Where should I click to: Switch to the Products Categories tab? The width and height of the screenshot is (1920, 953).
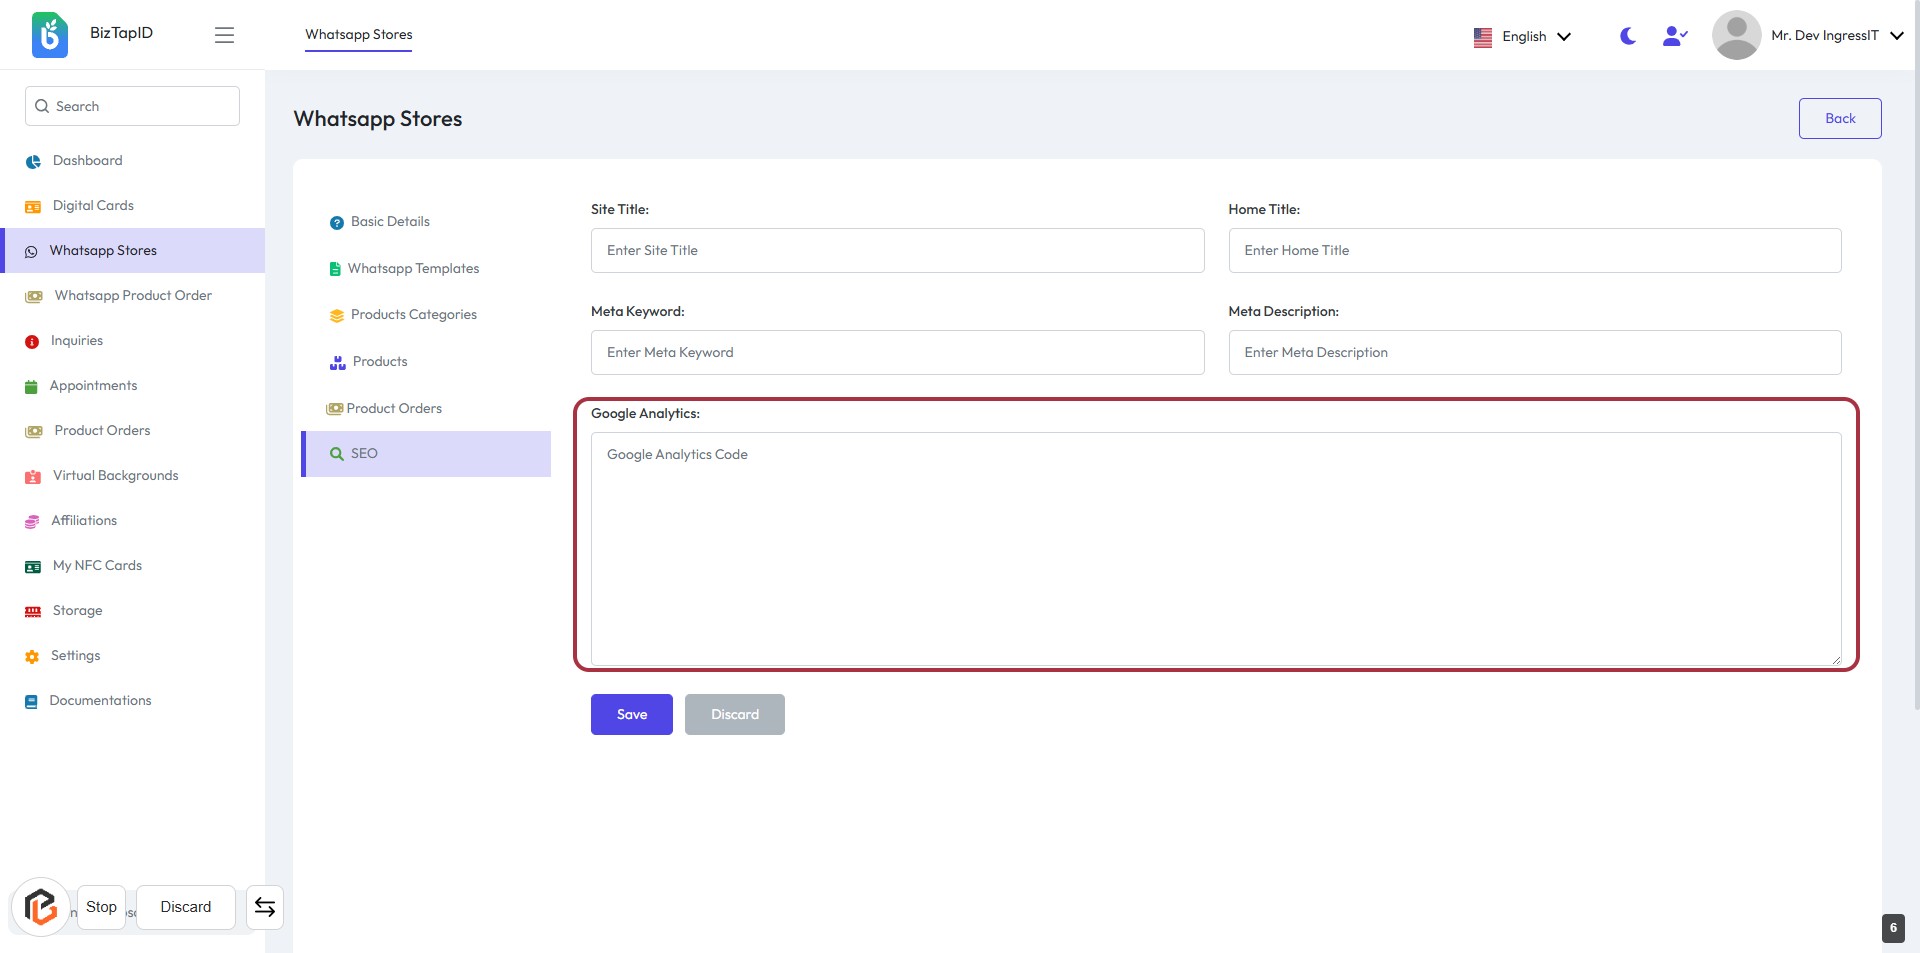tap(413, 314)
